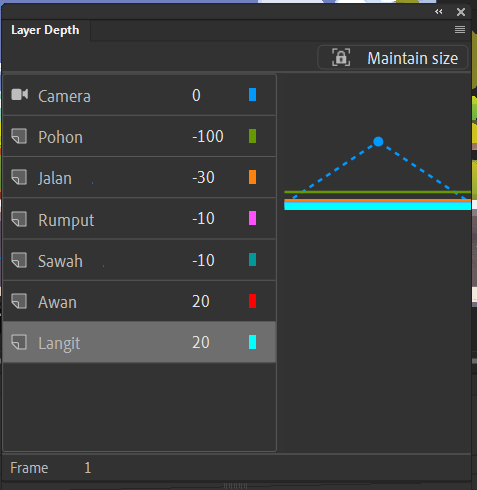Viewport: 477px width, 490px height.
Task: Click the Sawah layer icon
Action: click(19, 260)
